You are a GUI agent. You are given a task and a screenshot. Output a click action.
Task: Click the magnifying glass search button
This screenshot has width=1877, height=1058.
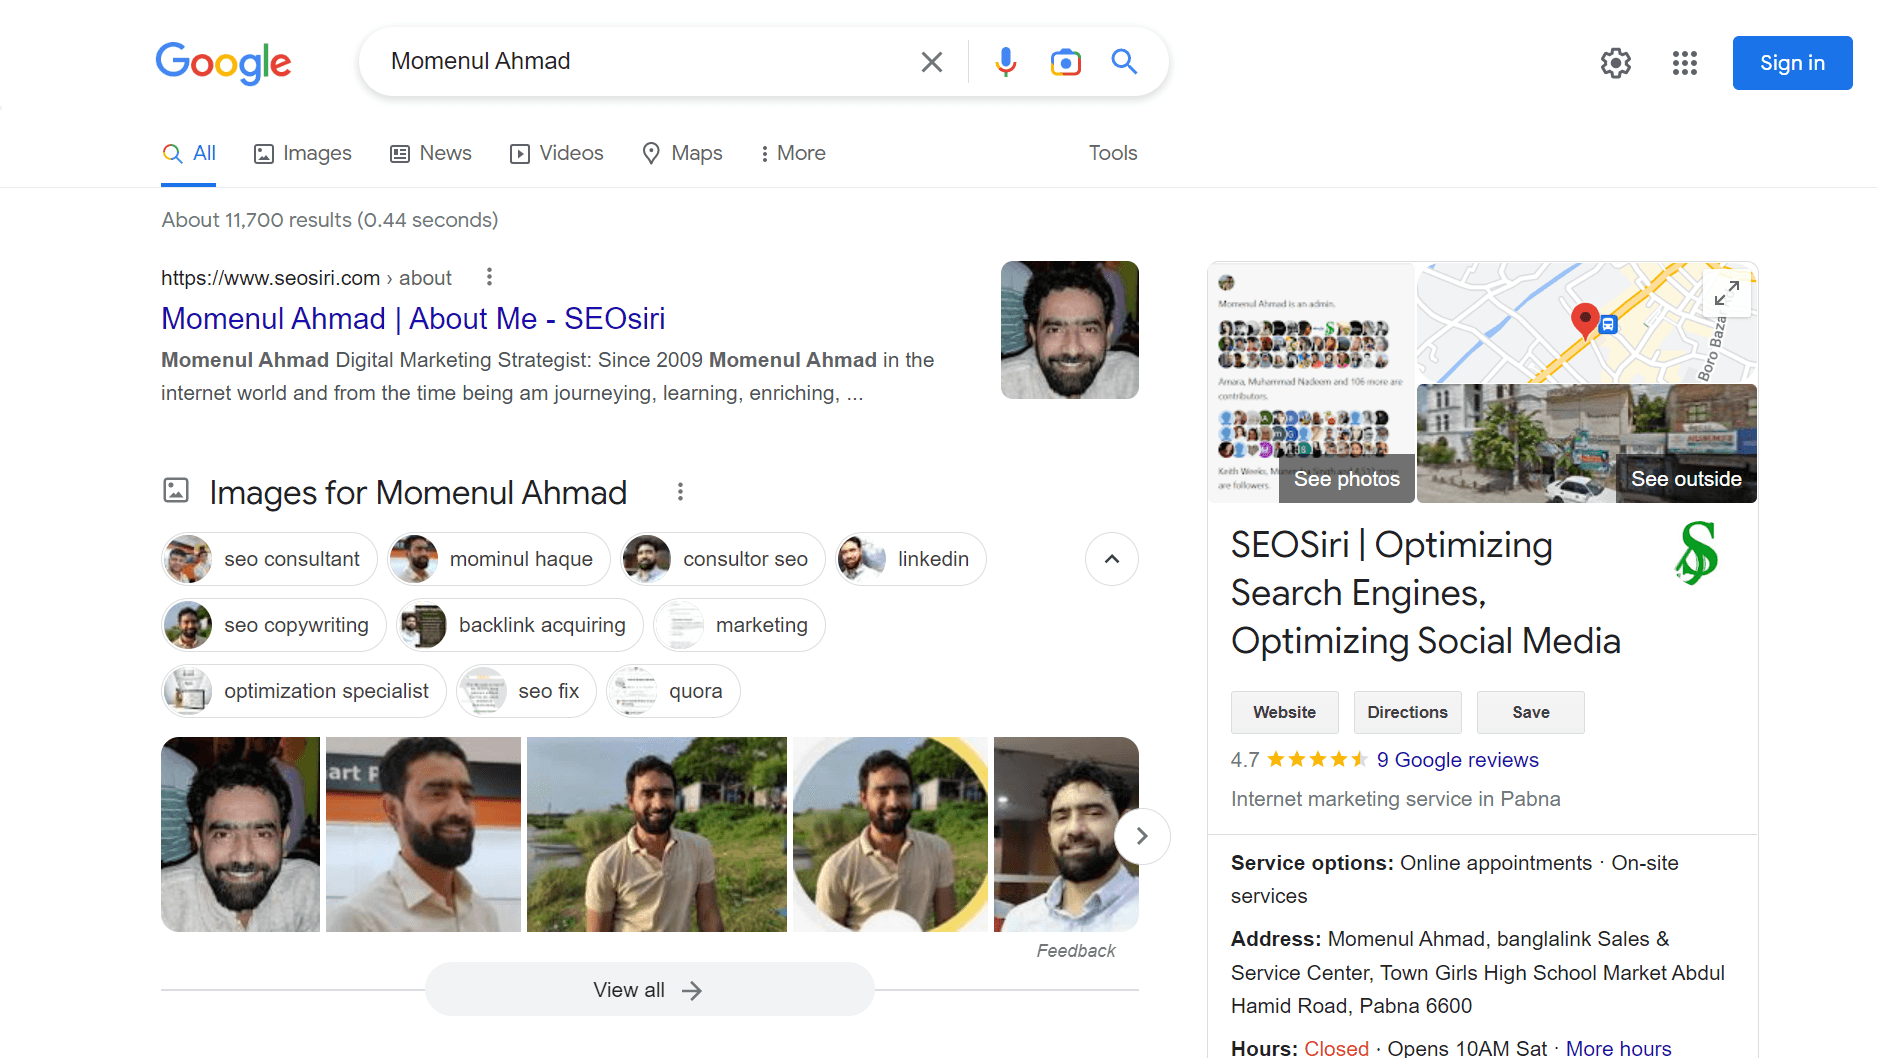click(x=1124, y=62)
